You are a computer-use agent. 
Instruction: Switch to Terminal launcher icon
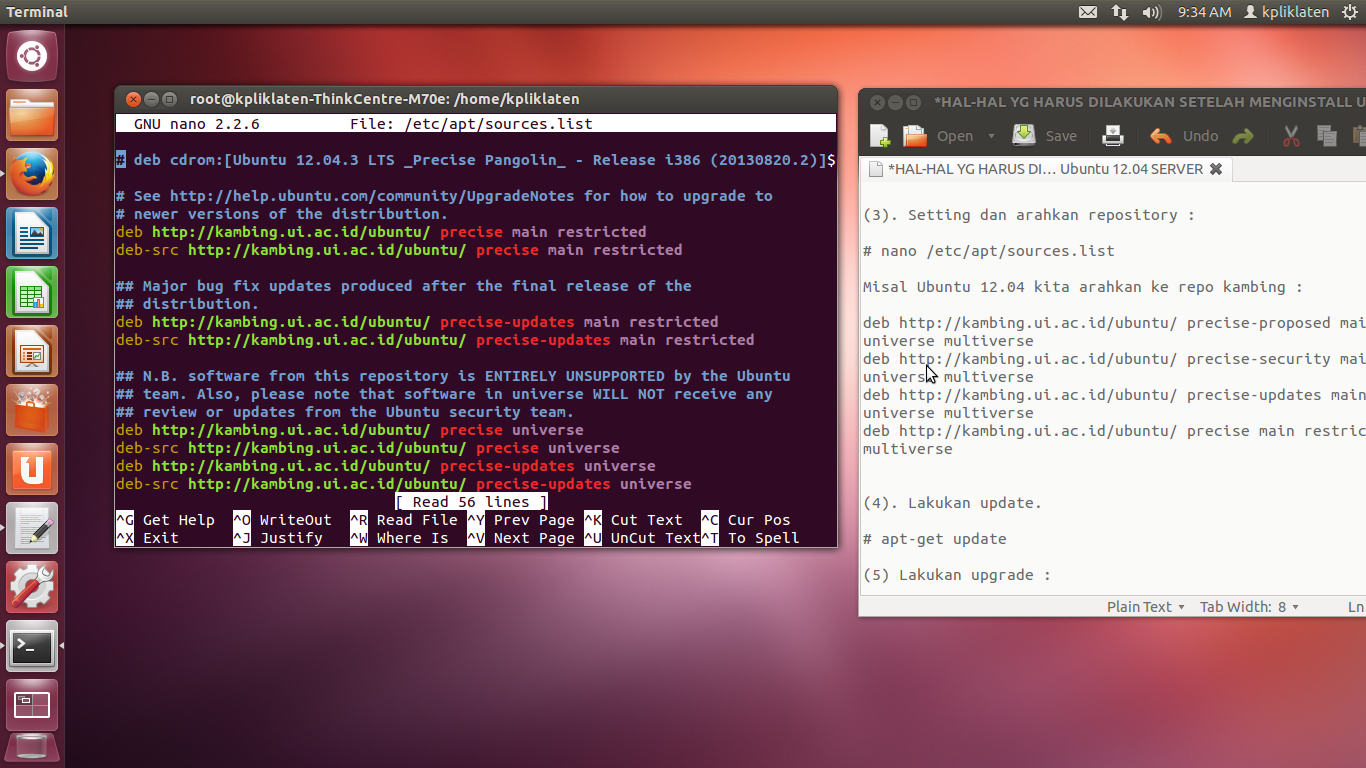(x=32, y=646)
